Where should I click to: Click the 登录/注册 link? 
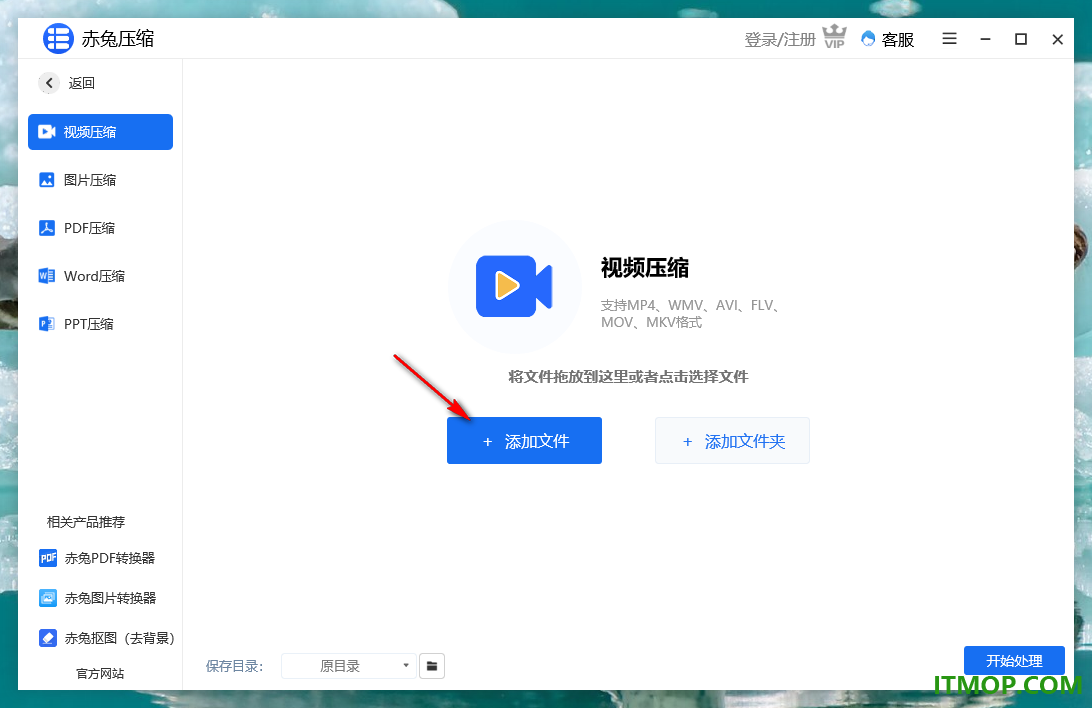pos(779,40)
